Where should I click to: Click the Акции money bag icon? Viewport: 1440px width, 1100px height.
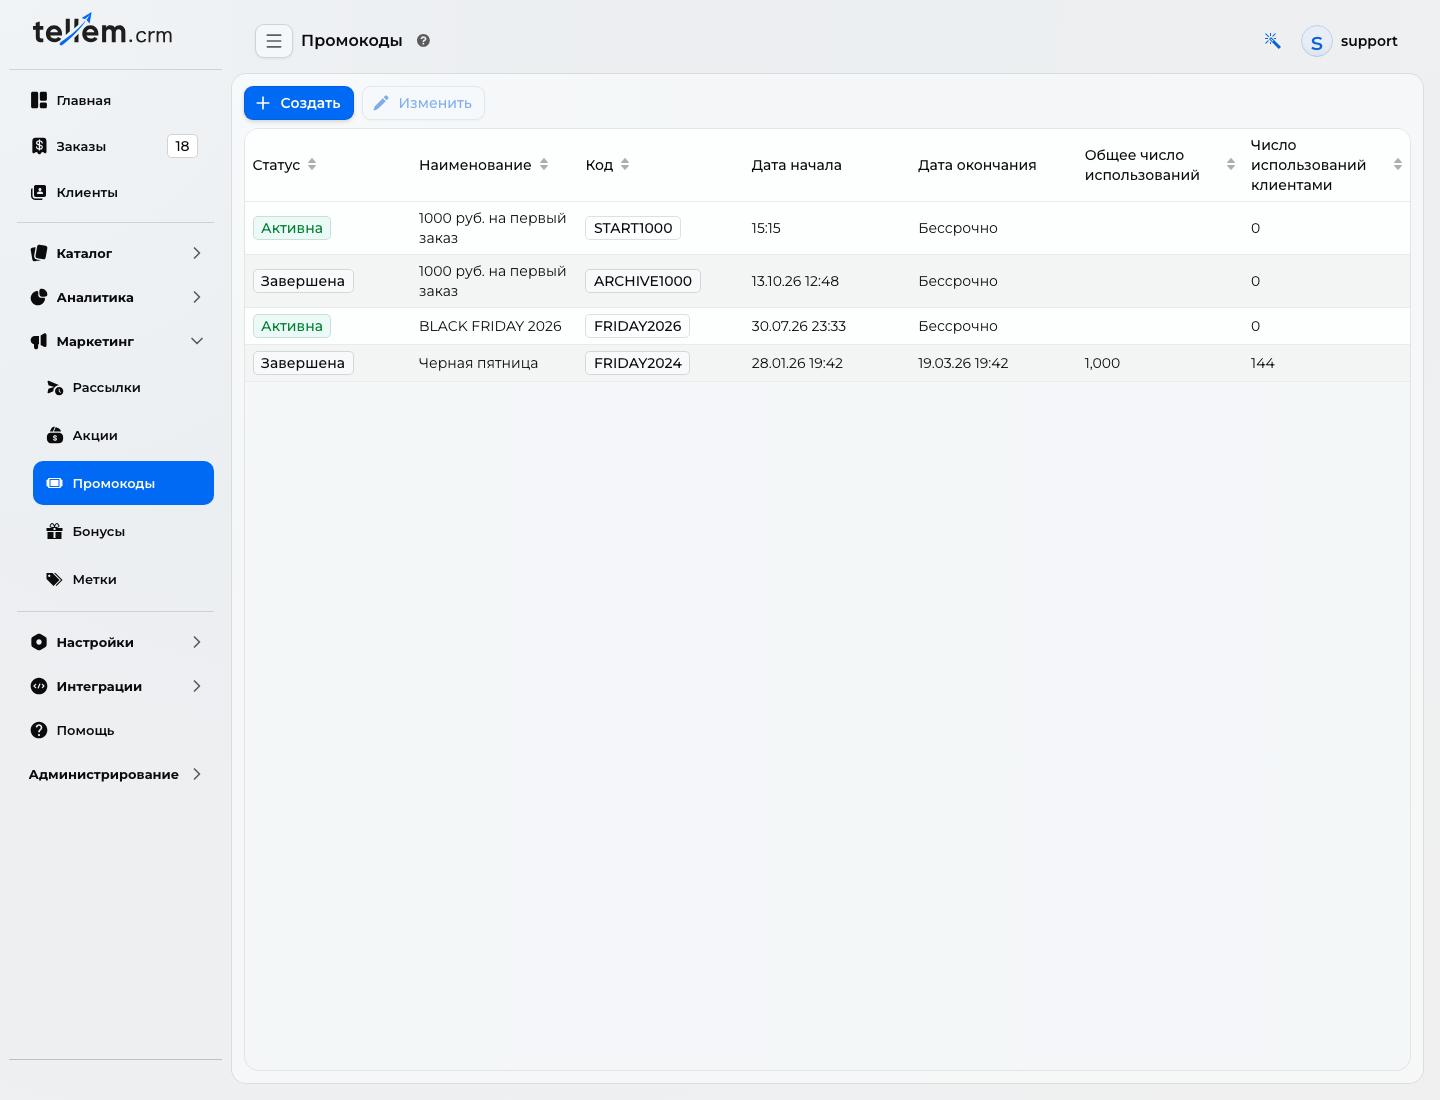point(55,435)
